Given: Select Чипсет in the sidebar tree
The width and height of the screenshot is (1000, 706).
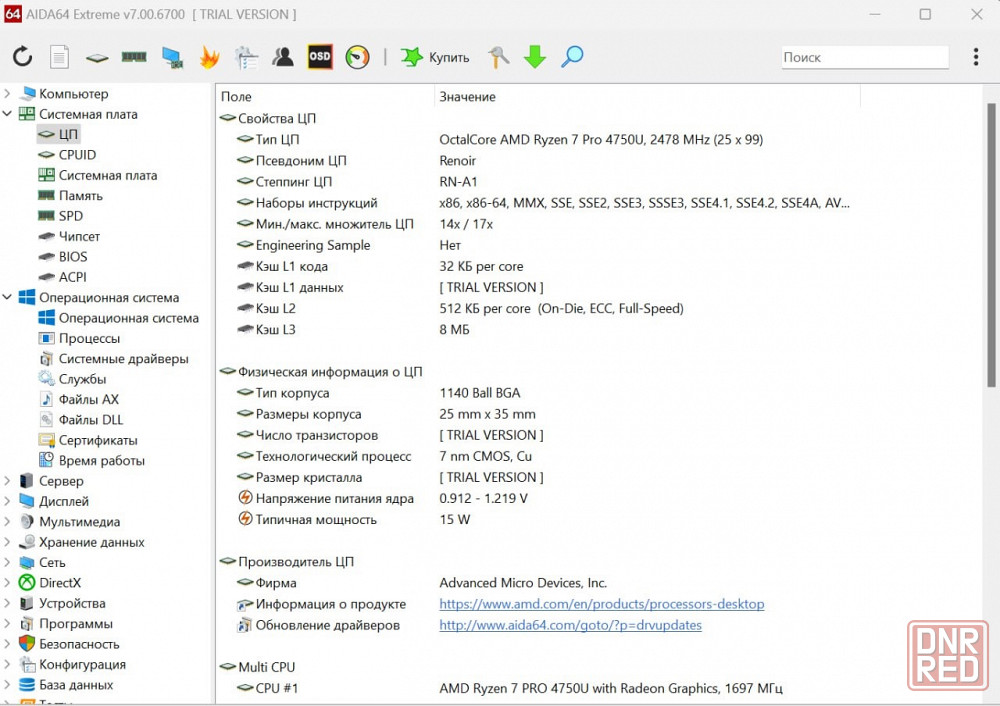Looking at the screenshot, I should click(79, 236).
